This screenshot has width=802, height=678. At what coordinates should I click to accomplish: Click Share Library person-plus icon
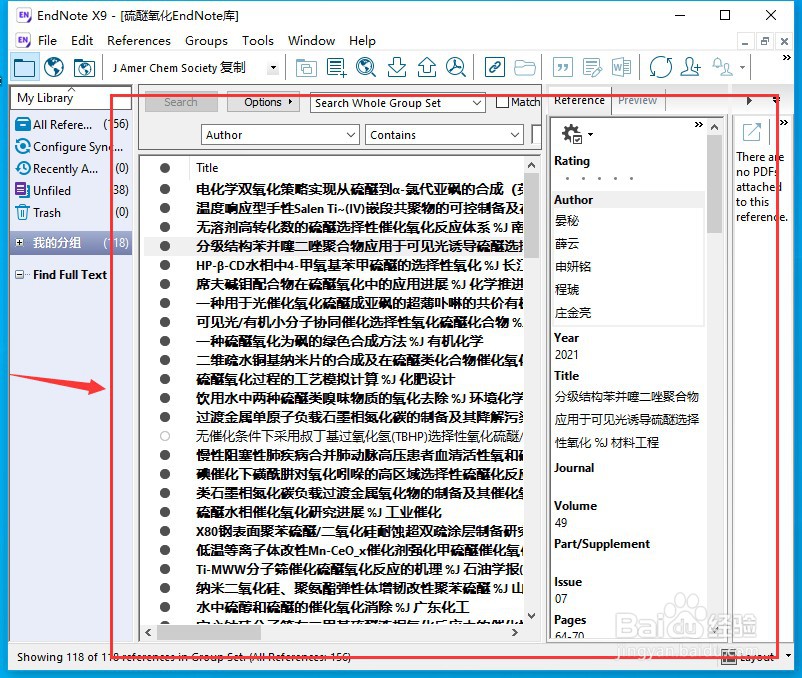[690, 67]
